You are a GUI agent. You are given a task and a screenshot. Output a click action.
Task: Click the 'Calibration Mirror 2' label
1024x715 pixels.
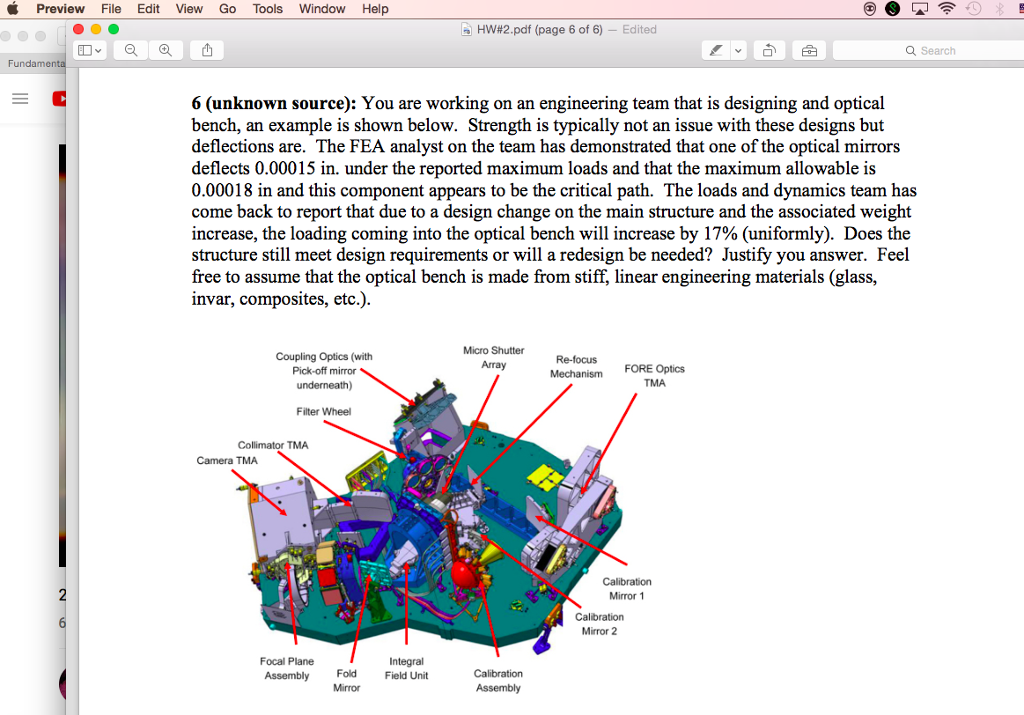click(600, 624)
